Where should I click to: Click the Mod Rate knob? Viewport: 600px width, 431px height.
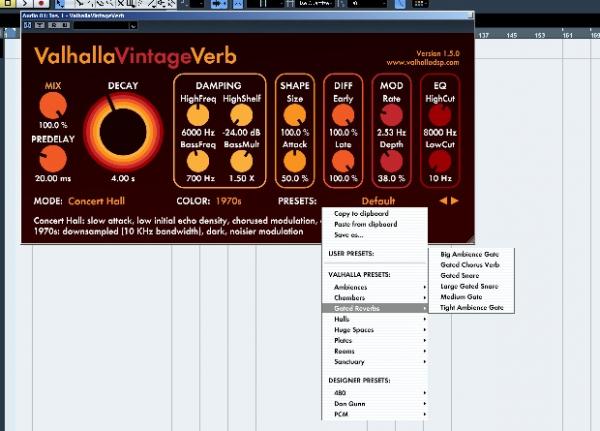coord(392,115)
